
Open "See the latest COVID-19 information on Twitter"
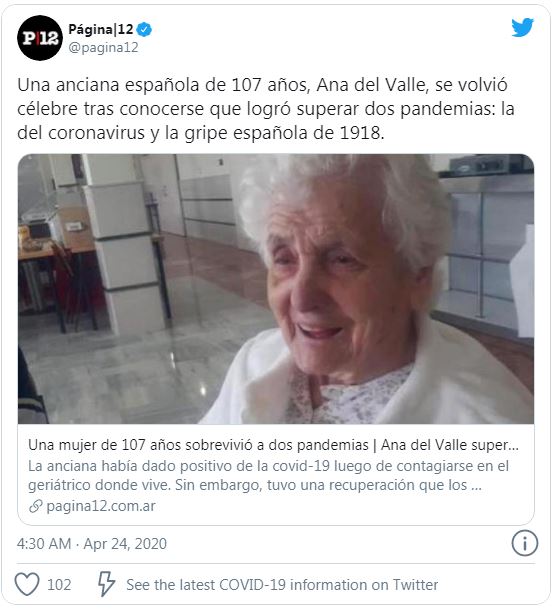click(x=282, y=585)
